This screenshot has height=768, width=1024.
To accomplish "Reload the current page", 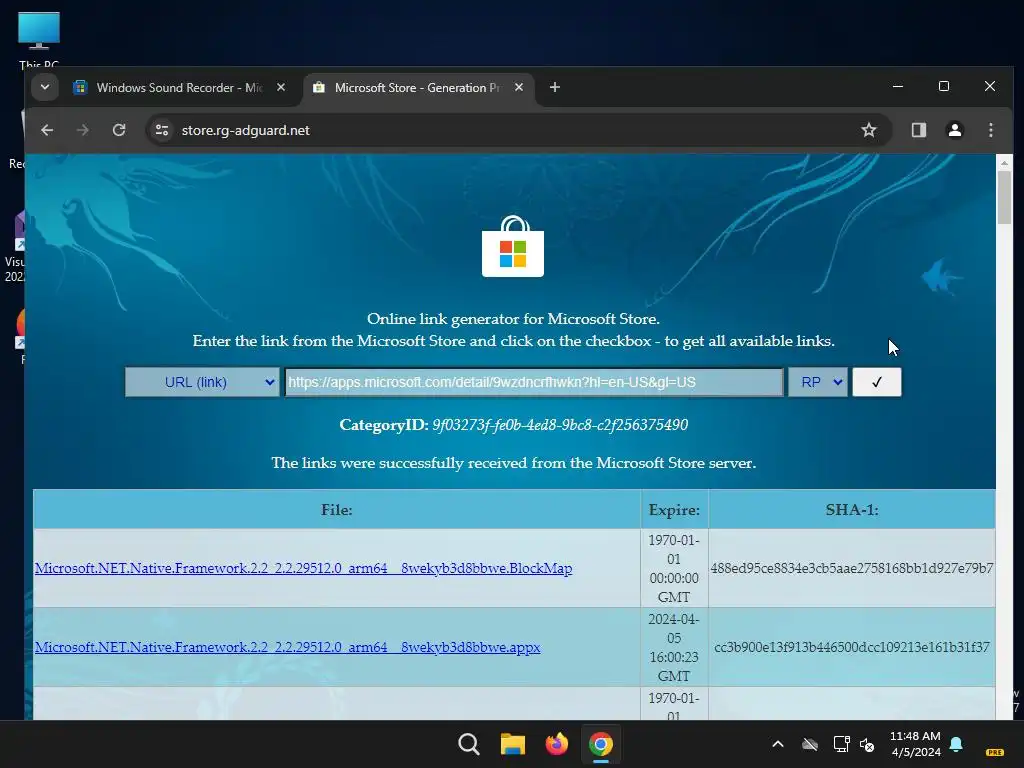I will tap(119, 130).
